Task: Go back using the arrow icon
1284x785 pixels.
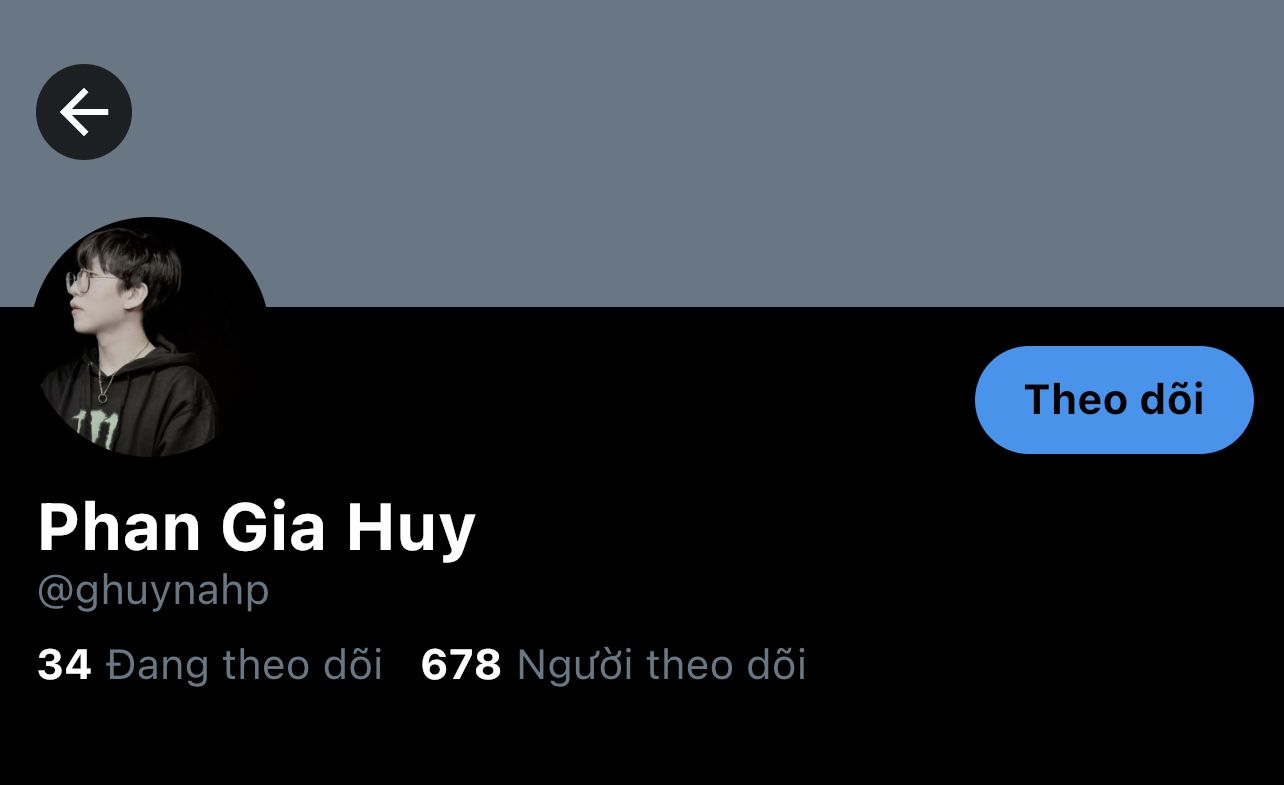Action: point(84,111)
